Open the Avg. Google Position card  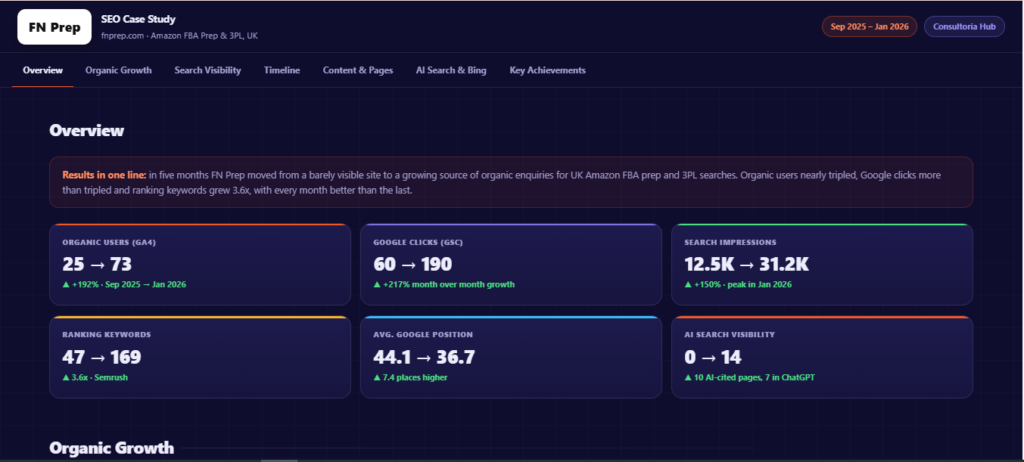click(x=511, y=357)
